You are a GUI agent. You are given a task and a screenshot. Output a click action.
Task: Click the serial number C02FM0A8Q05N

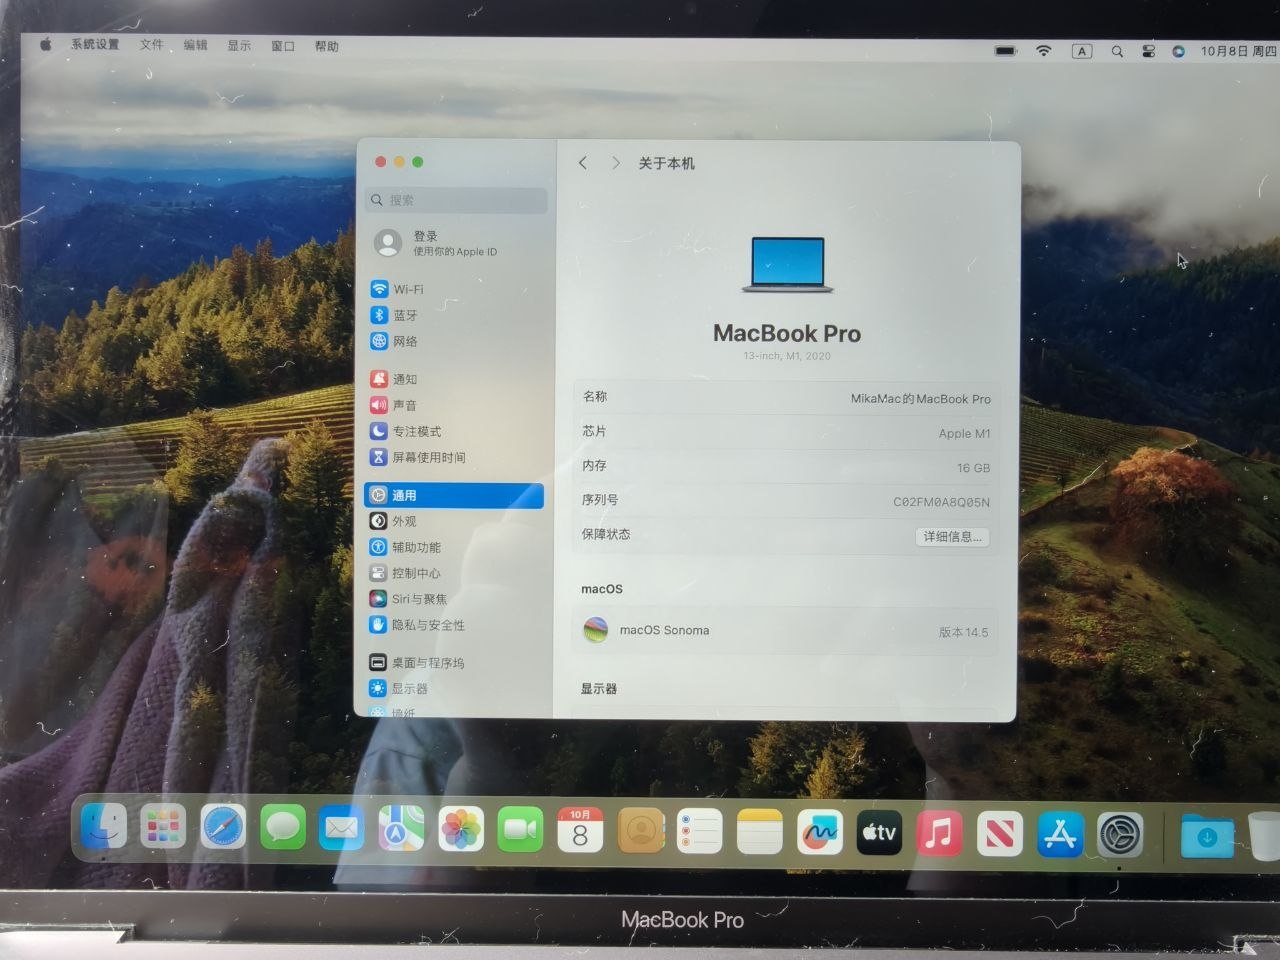coord(941,502)
